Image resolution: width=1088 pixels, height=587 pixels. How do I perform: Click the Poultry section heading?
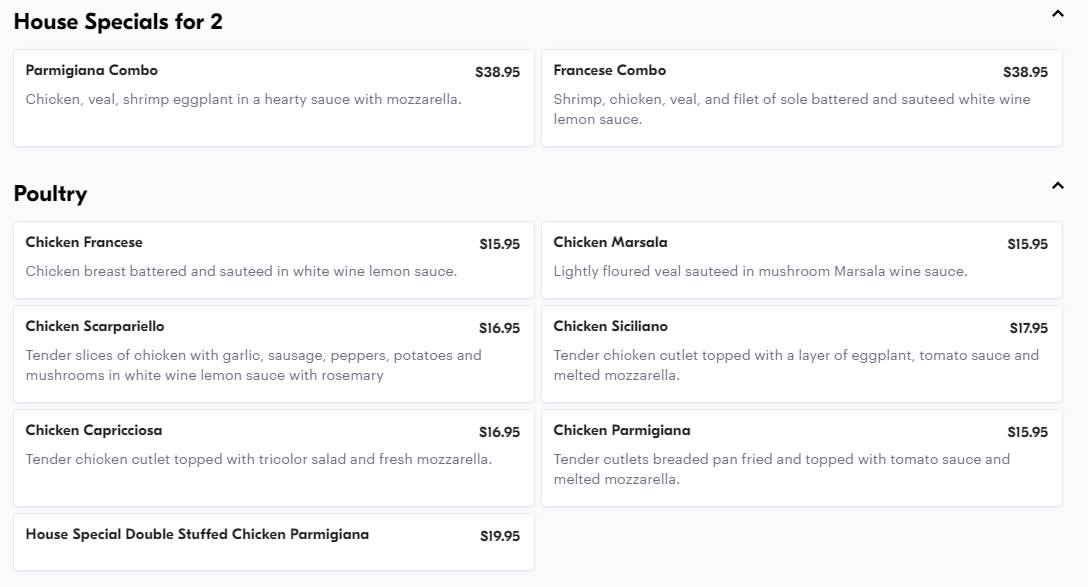coord(51,194)
